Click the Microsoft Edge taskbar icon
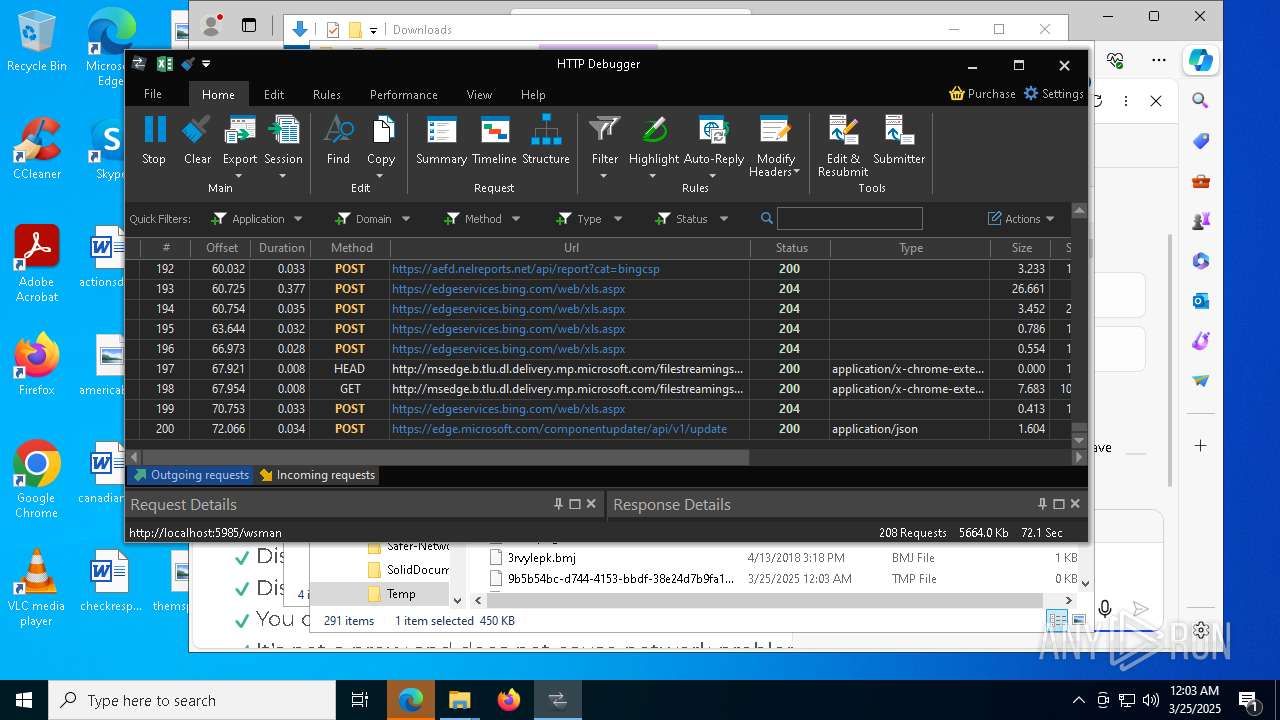Image resolution: width=1280 pixels, height=720 pixels. tap(410, 700)
